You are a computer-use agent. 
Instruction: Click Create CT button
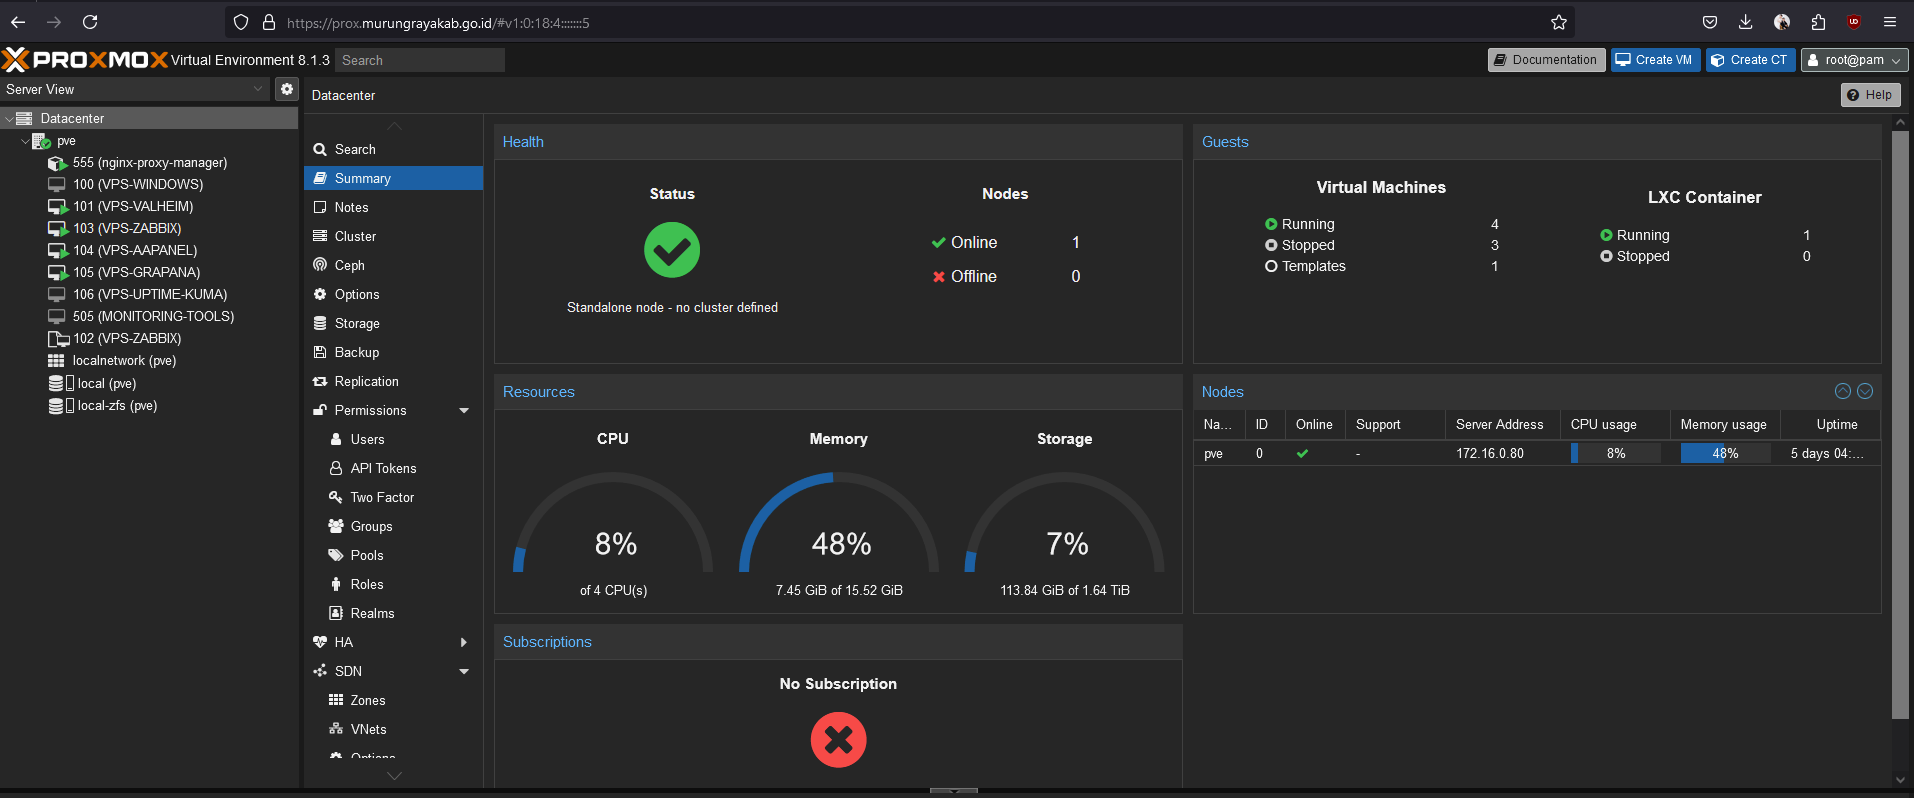(x=1751, y=60)
